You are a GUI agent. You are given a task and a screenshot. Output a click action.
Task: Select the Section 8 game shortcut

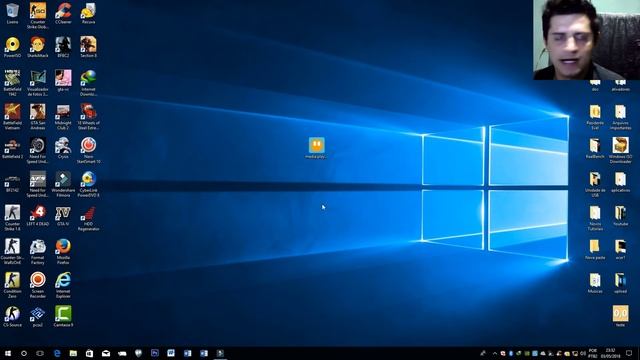tap(88, 47)
